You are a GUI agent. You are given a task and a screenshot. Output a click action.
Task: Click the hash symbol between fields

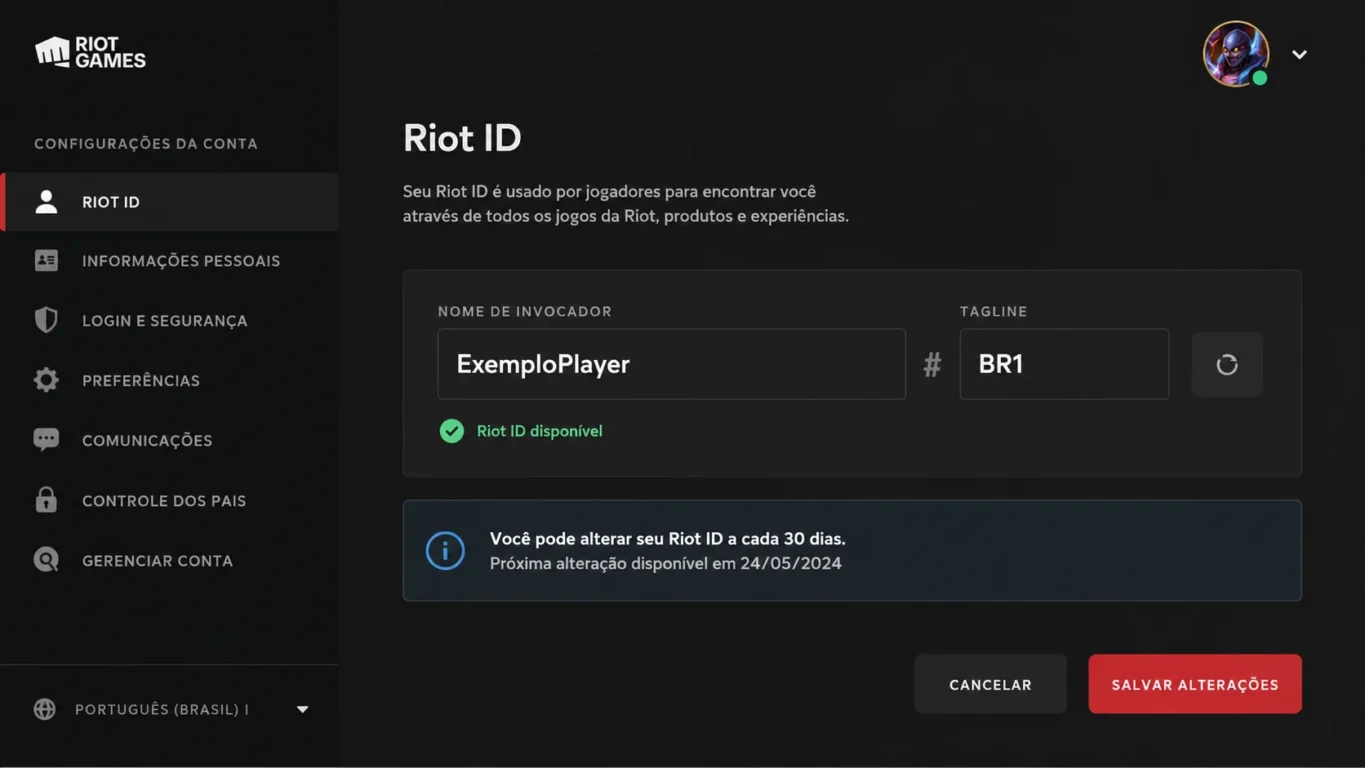tap(932, 365)
